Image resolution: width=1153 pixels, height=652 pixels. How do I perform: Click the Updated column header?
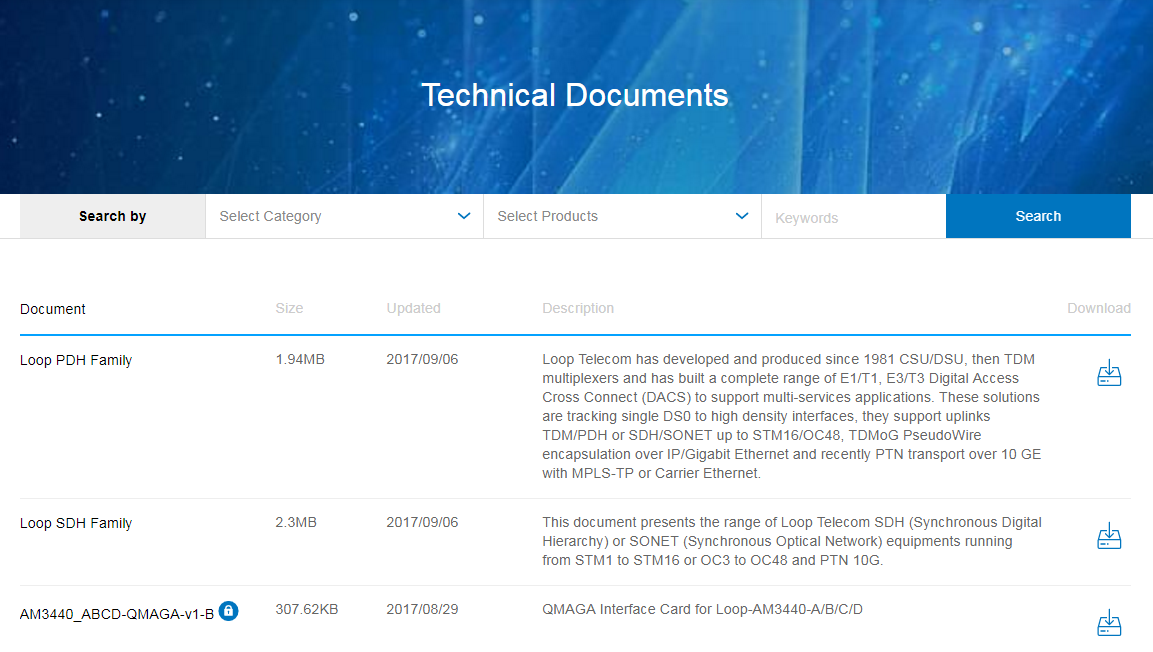[413, 309]
